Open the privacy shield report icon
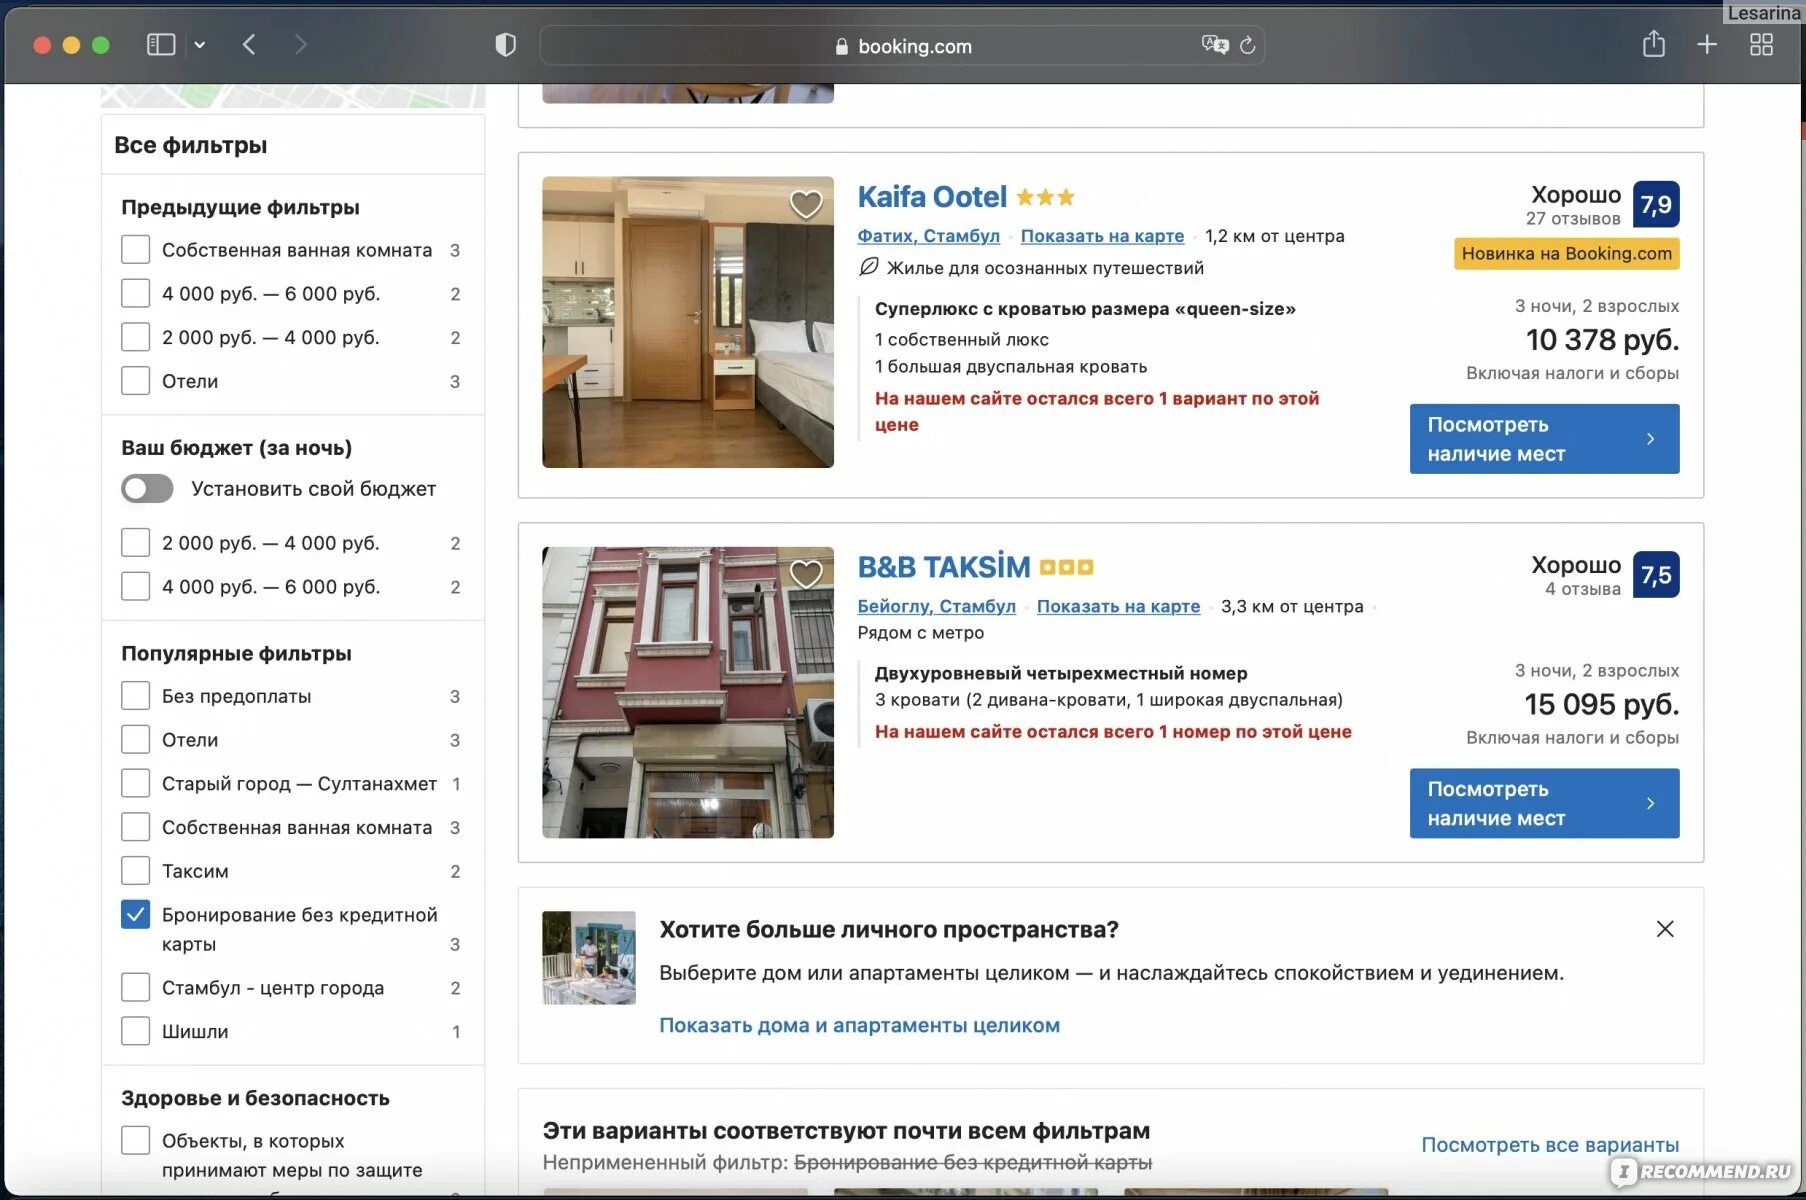 tap(505, 45)
